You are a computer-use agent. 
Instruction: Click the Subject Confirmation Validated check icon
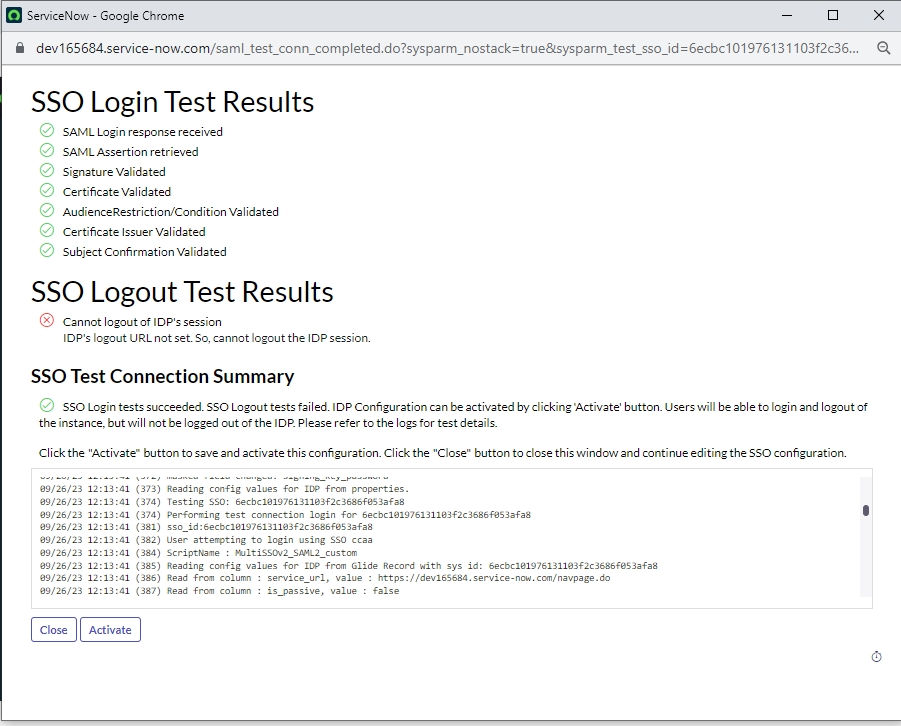[x=46, y=250]
